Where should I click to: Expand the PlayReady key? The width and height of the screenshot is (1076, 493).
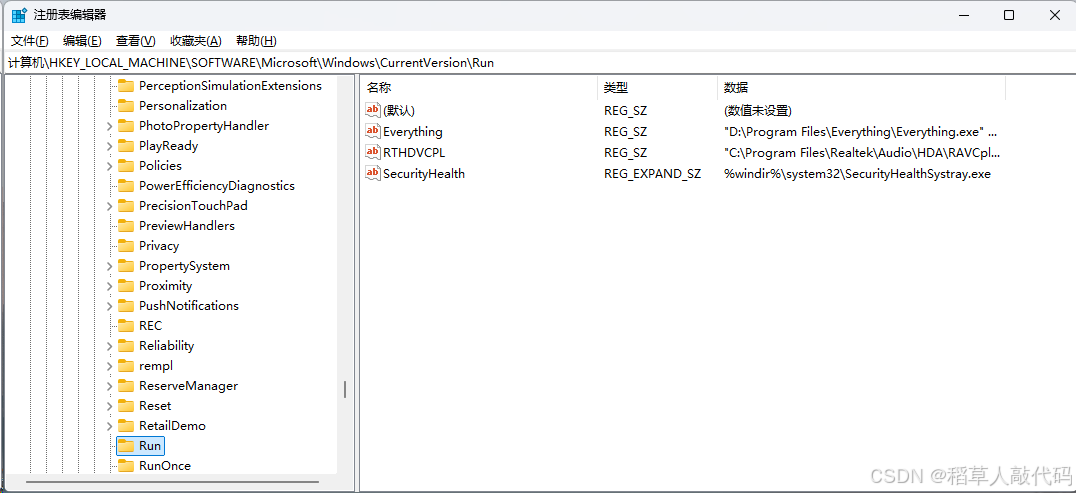click(x=109, y=146)
